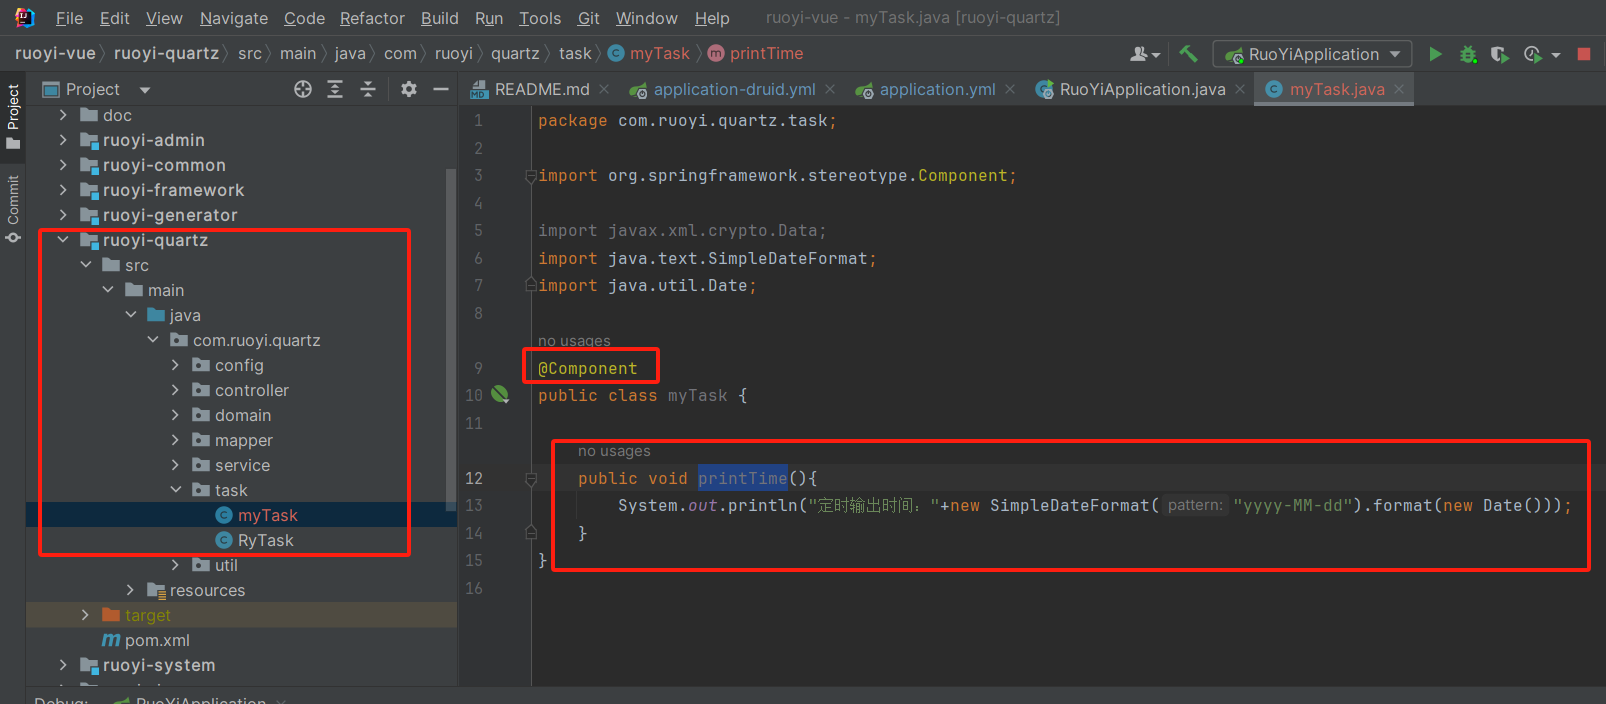
Task: Switch to the README.md editor tab
Action: [x=542, y=89]
